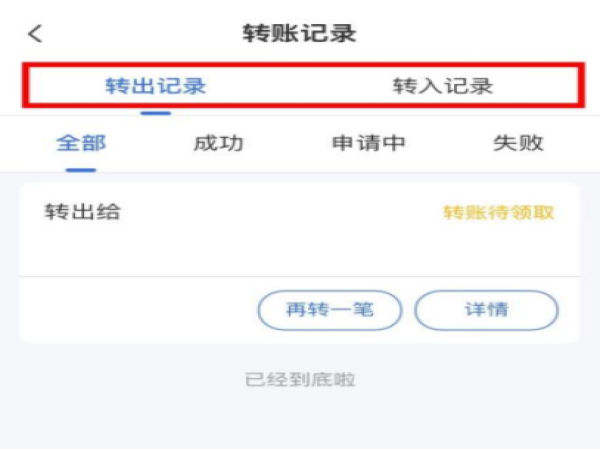Click the 已经到底啦 footer text
Screen dimensions: 600x450
coord(300,380)
